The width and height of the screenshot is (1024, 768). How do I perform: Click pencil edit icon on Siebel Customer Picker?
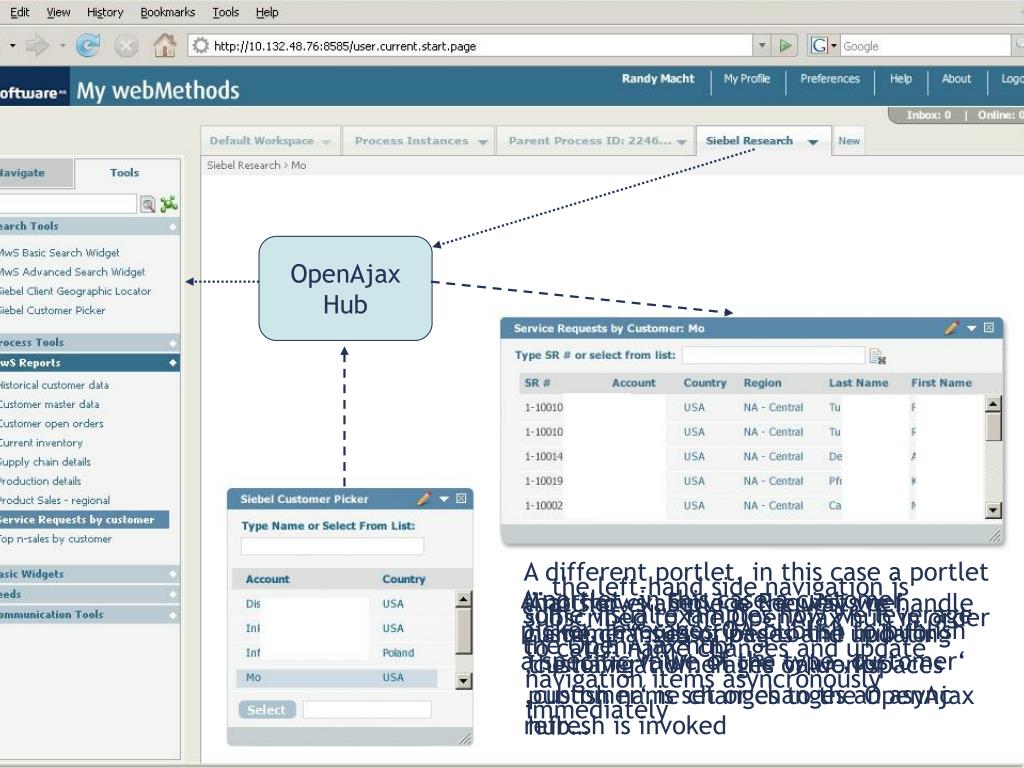[424, 499]
